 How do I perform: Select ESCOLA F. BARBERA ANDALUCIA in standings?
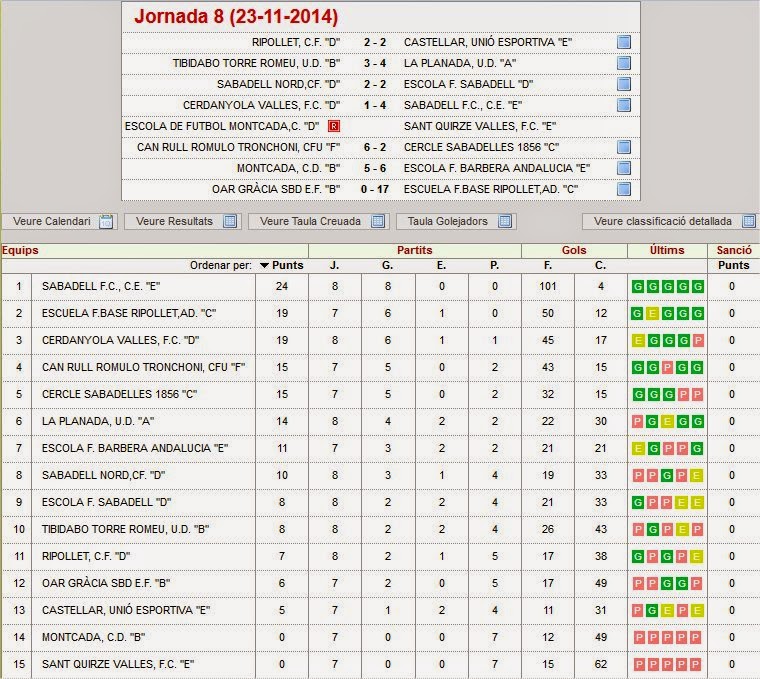point(135,448)
